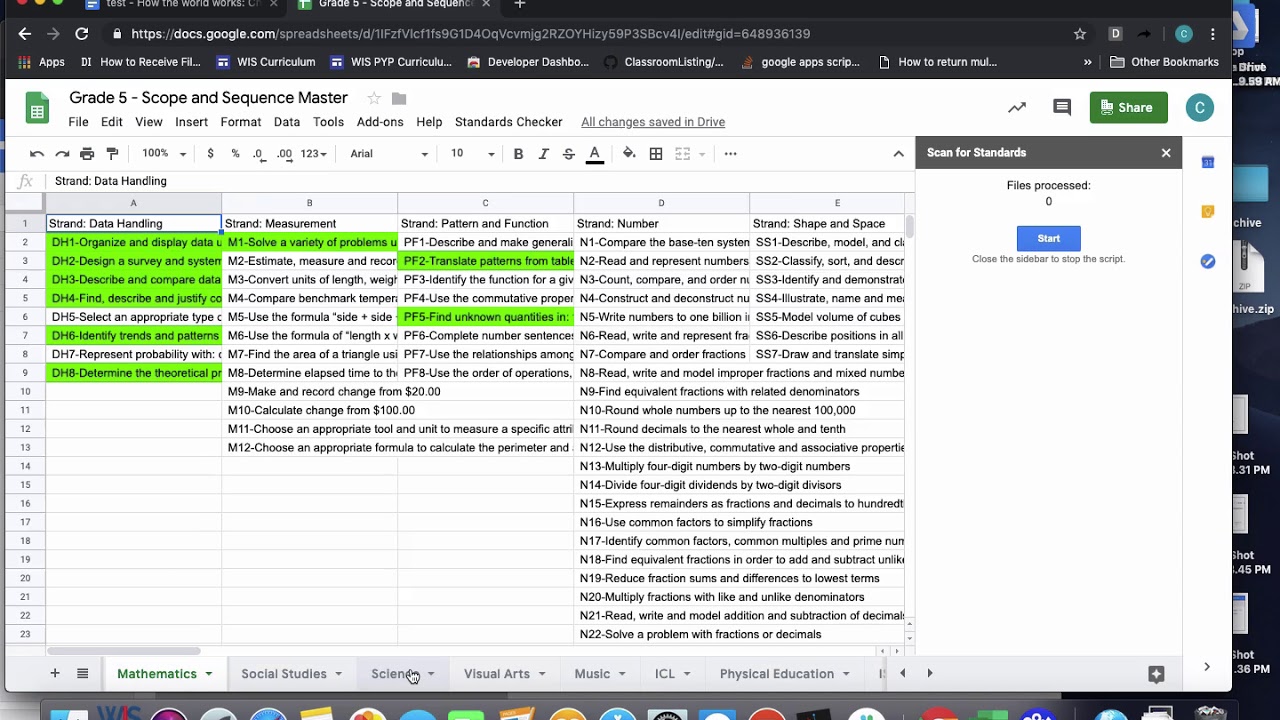Open zoom level 100% dropdown

[164, 153]
